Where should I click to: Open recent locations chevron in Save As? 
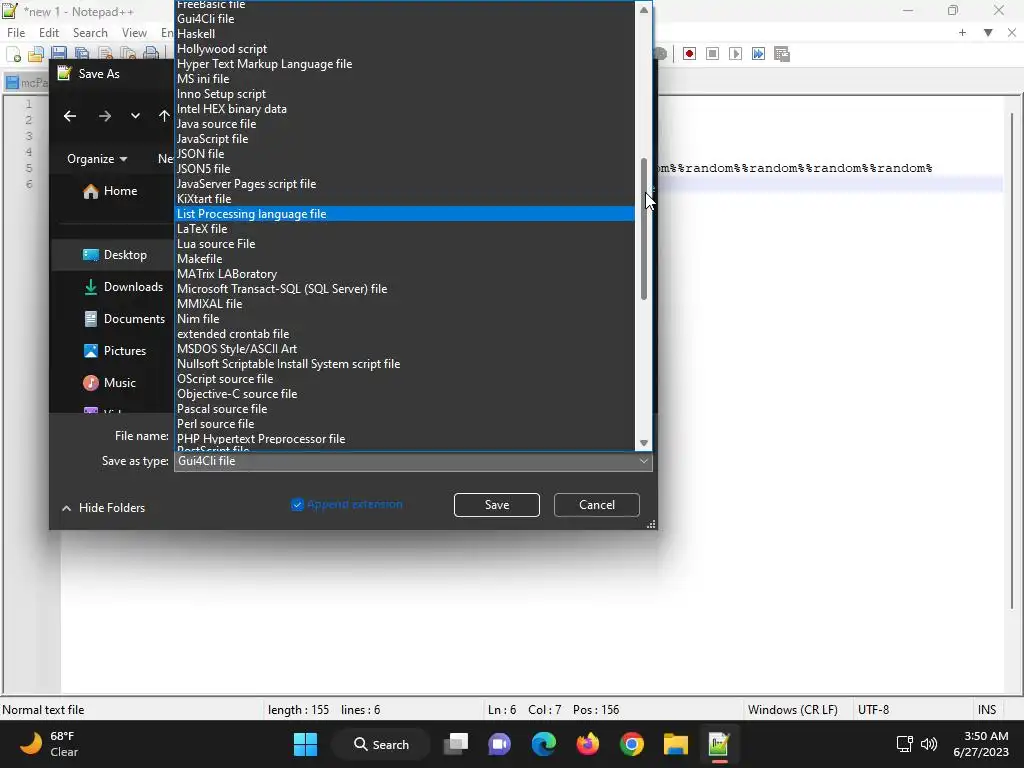135,116
